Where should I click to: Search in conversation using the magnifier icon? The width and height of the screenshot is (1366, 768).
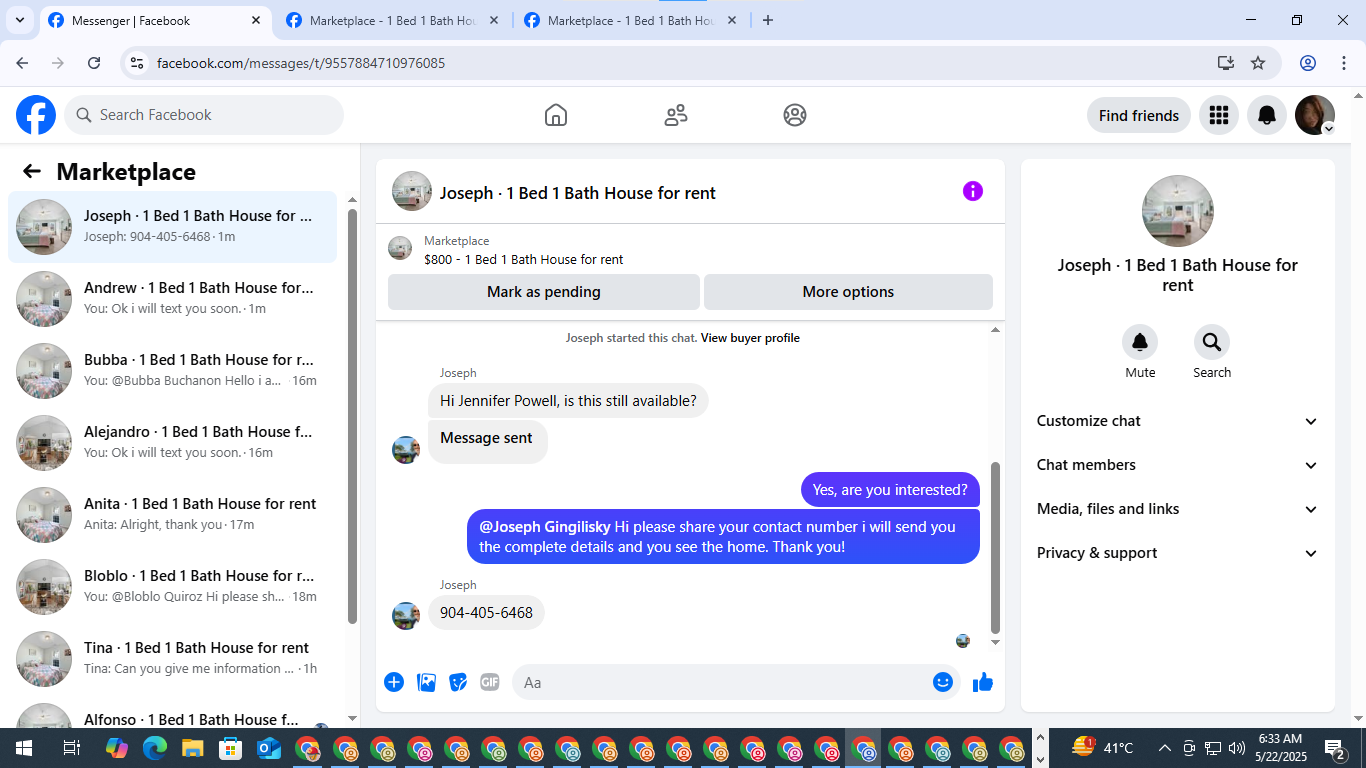(x=1212, y=343)
